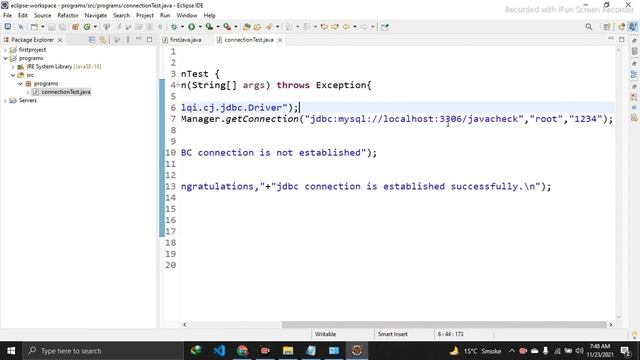Maximize the editor area
Viewport: 640px width, 360px height.
coord(621,40)
